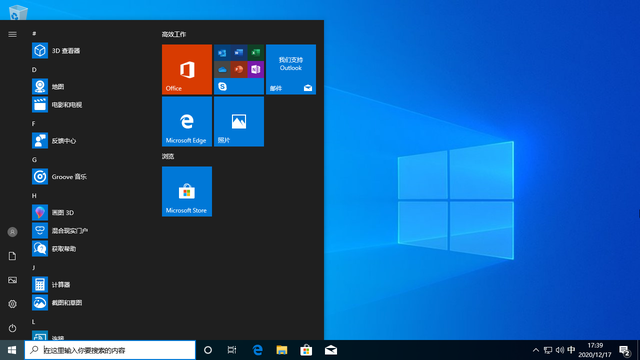Open Mail from taskbar
Image resolution: width=640 pixels, height=360 pixels.
[x=331, y=350]
